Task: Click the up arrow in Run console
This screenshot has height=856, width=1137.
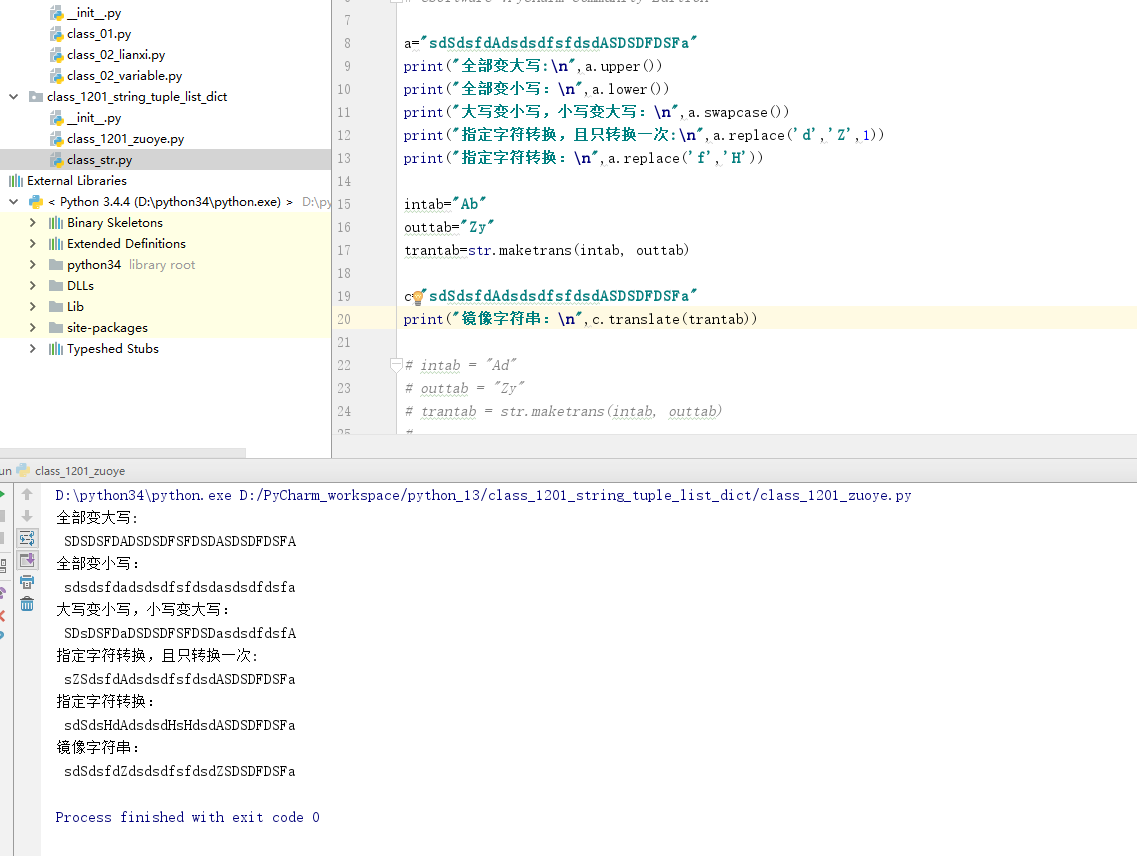Action: 27,494
